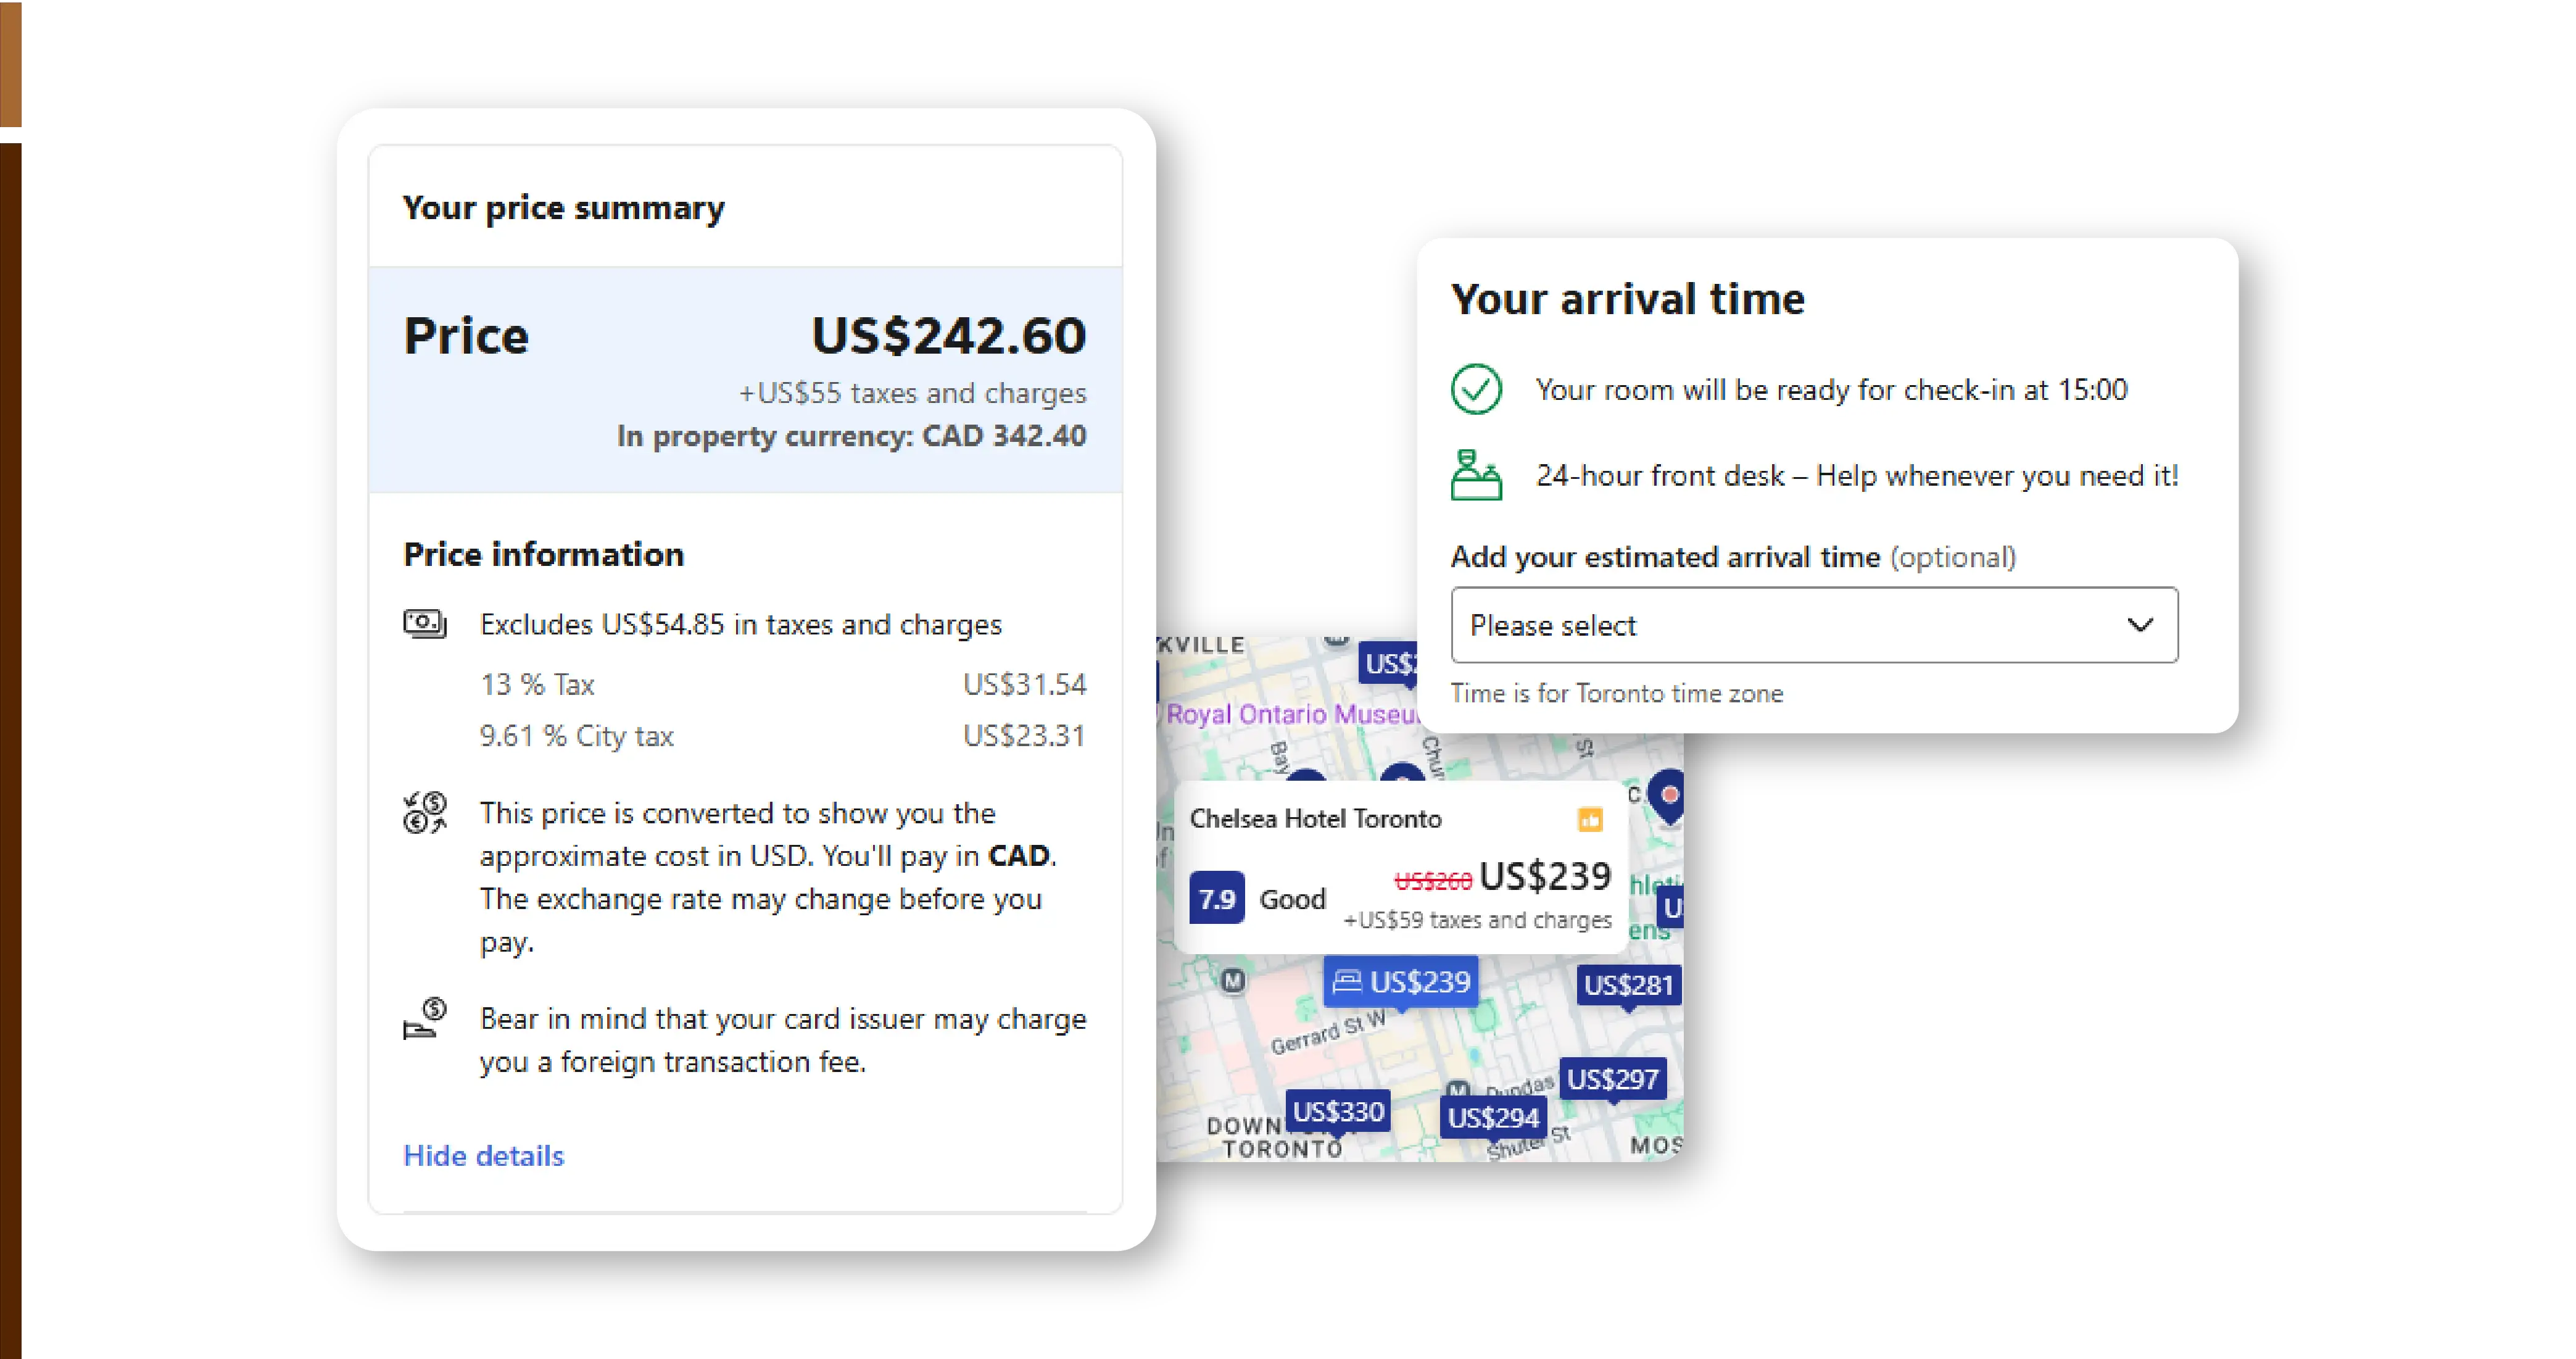
Task: Click the cash icon beside excluded taxes
Action: (x=425, y=624)
